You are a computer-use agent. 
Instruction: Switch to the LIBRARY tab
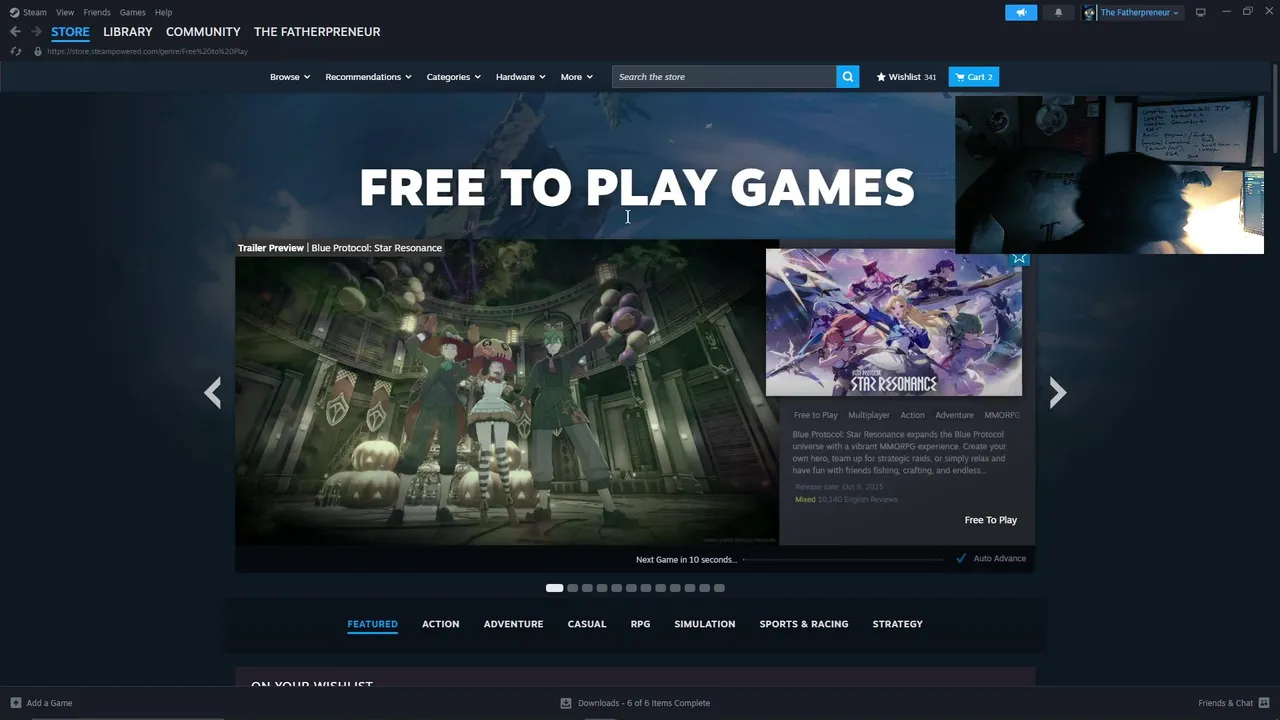128,32
